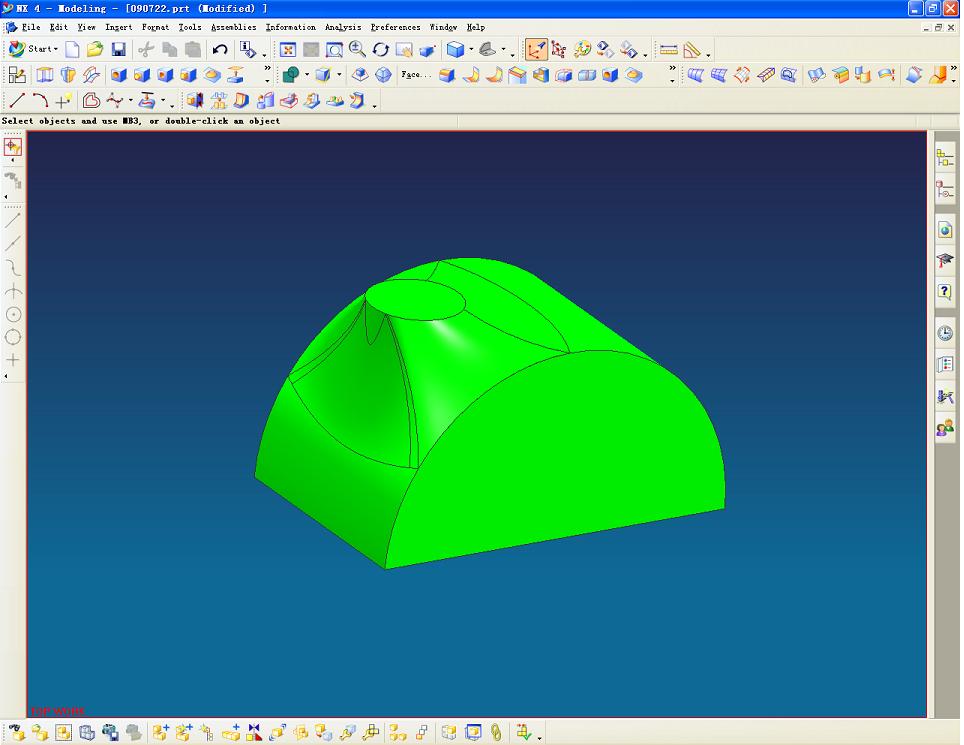Viewport: 964px width, 745px height.
Task: Click the Point with plus icon
Action: click(x=63, y=100)
